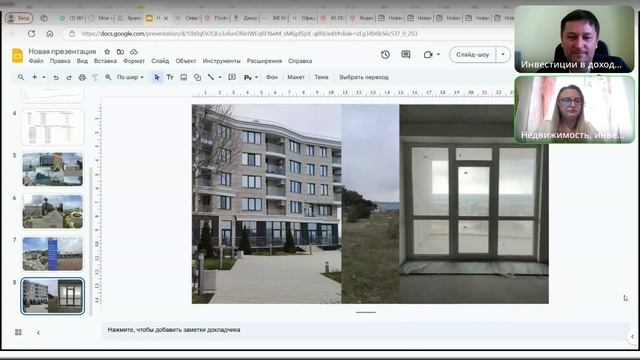
Task: Open the Вставка menu
Action: click(x=105, y=61)
